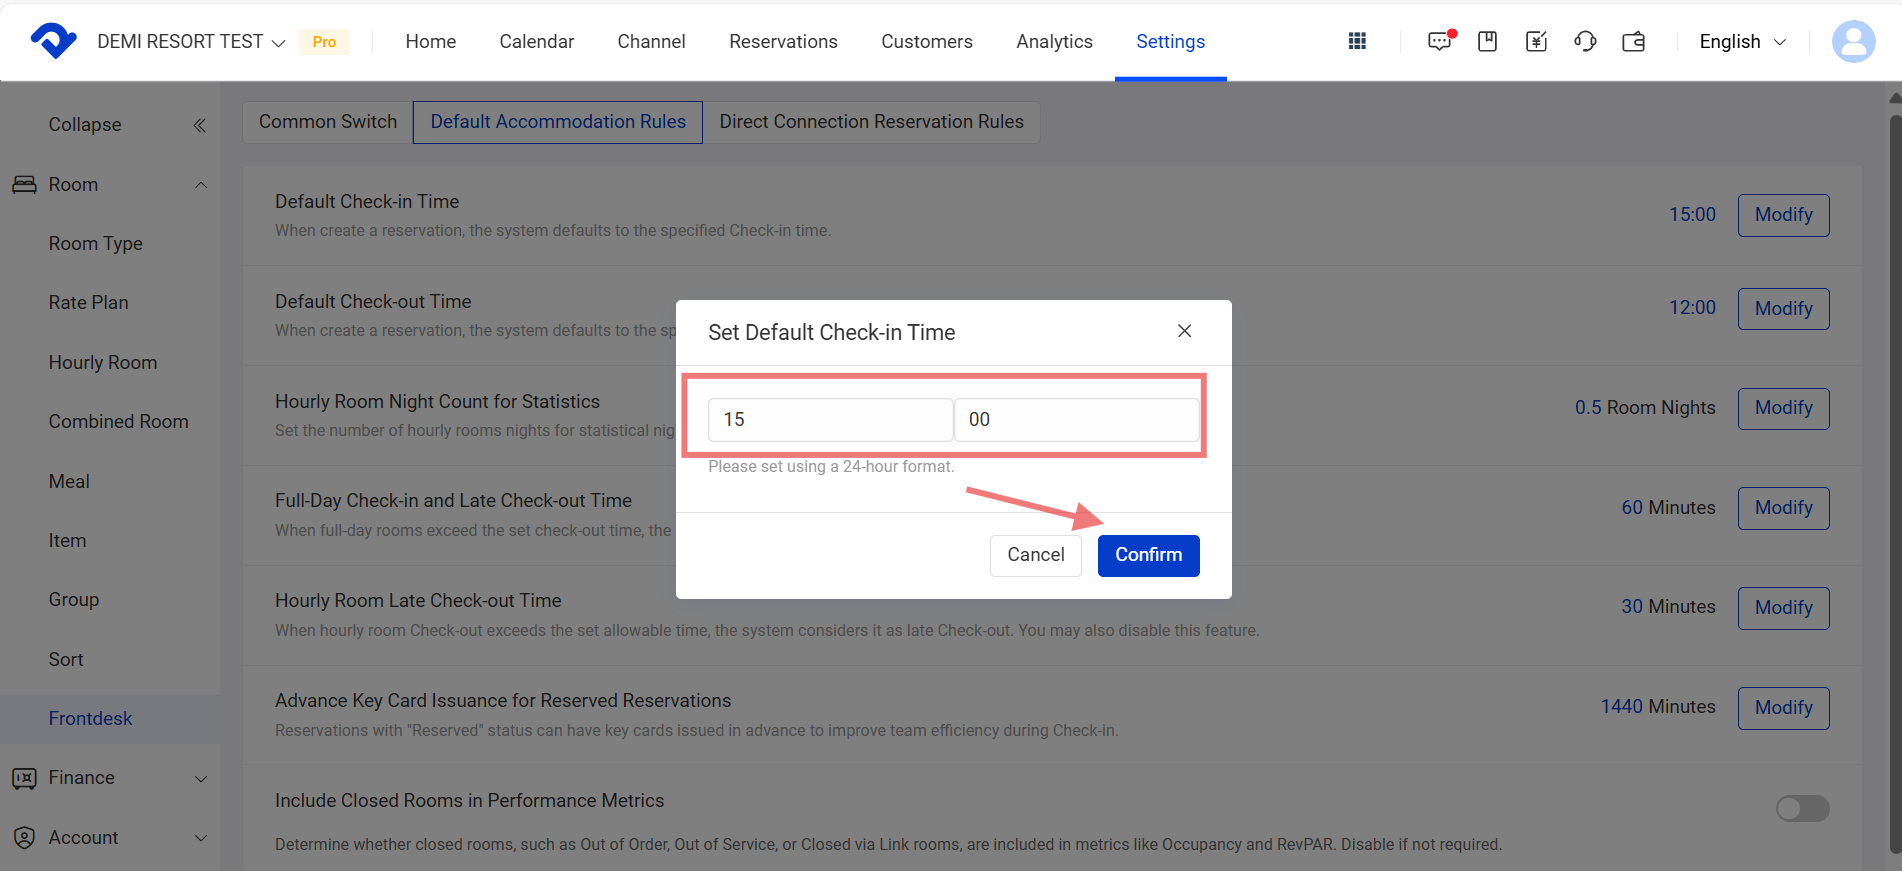Collapse the sidebar using the double-chevron
Viewport: 1902px width, 871px height.
tap(200, 125)
